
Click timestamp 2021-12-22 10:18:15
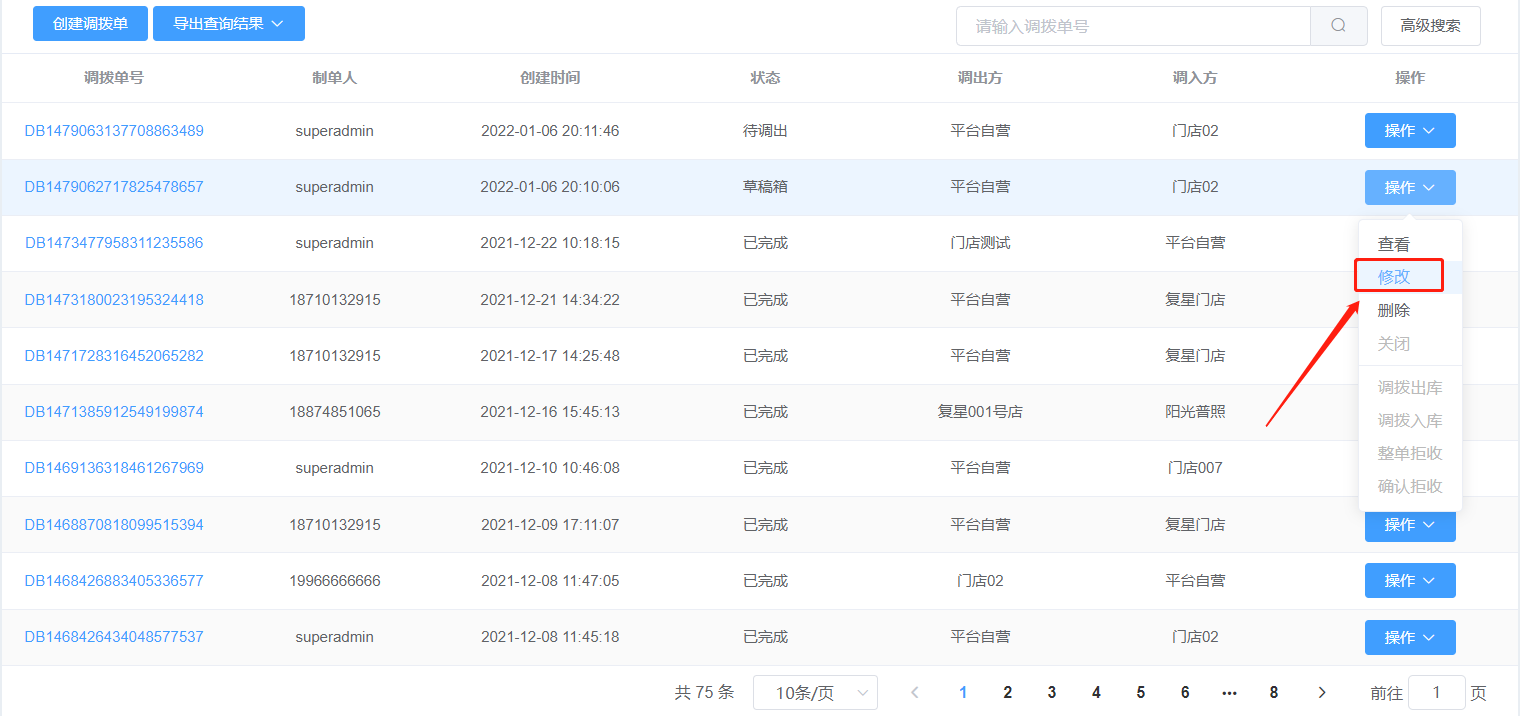click(x=550, y=243)
